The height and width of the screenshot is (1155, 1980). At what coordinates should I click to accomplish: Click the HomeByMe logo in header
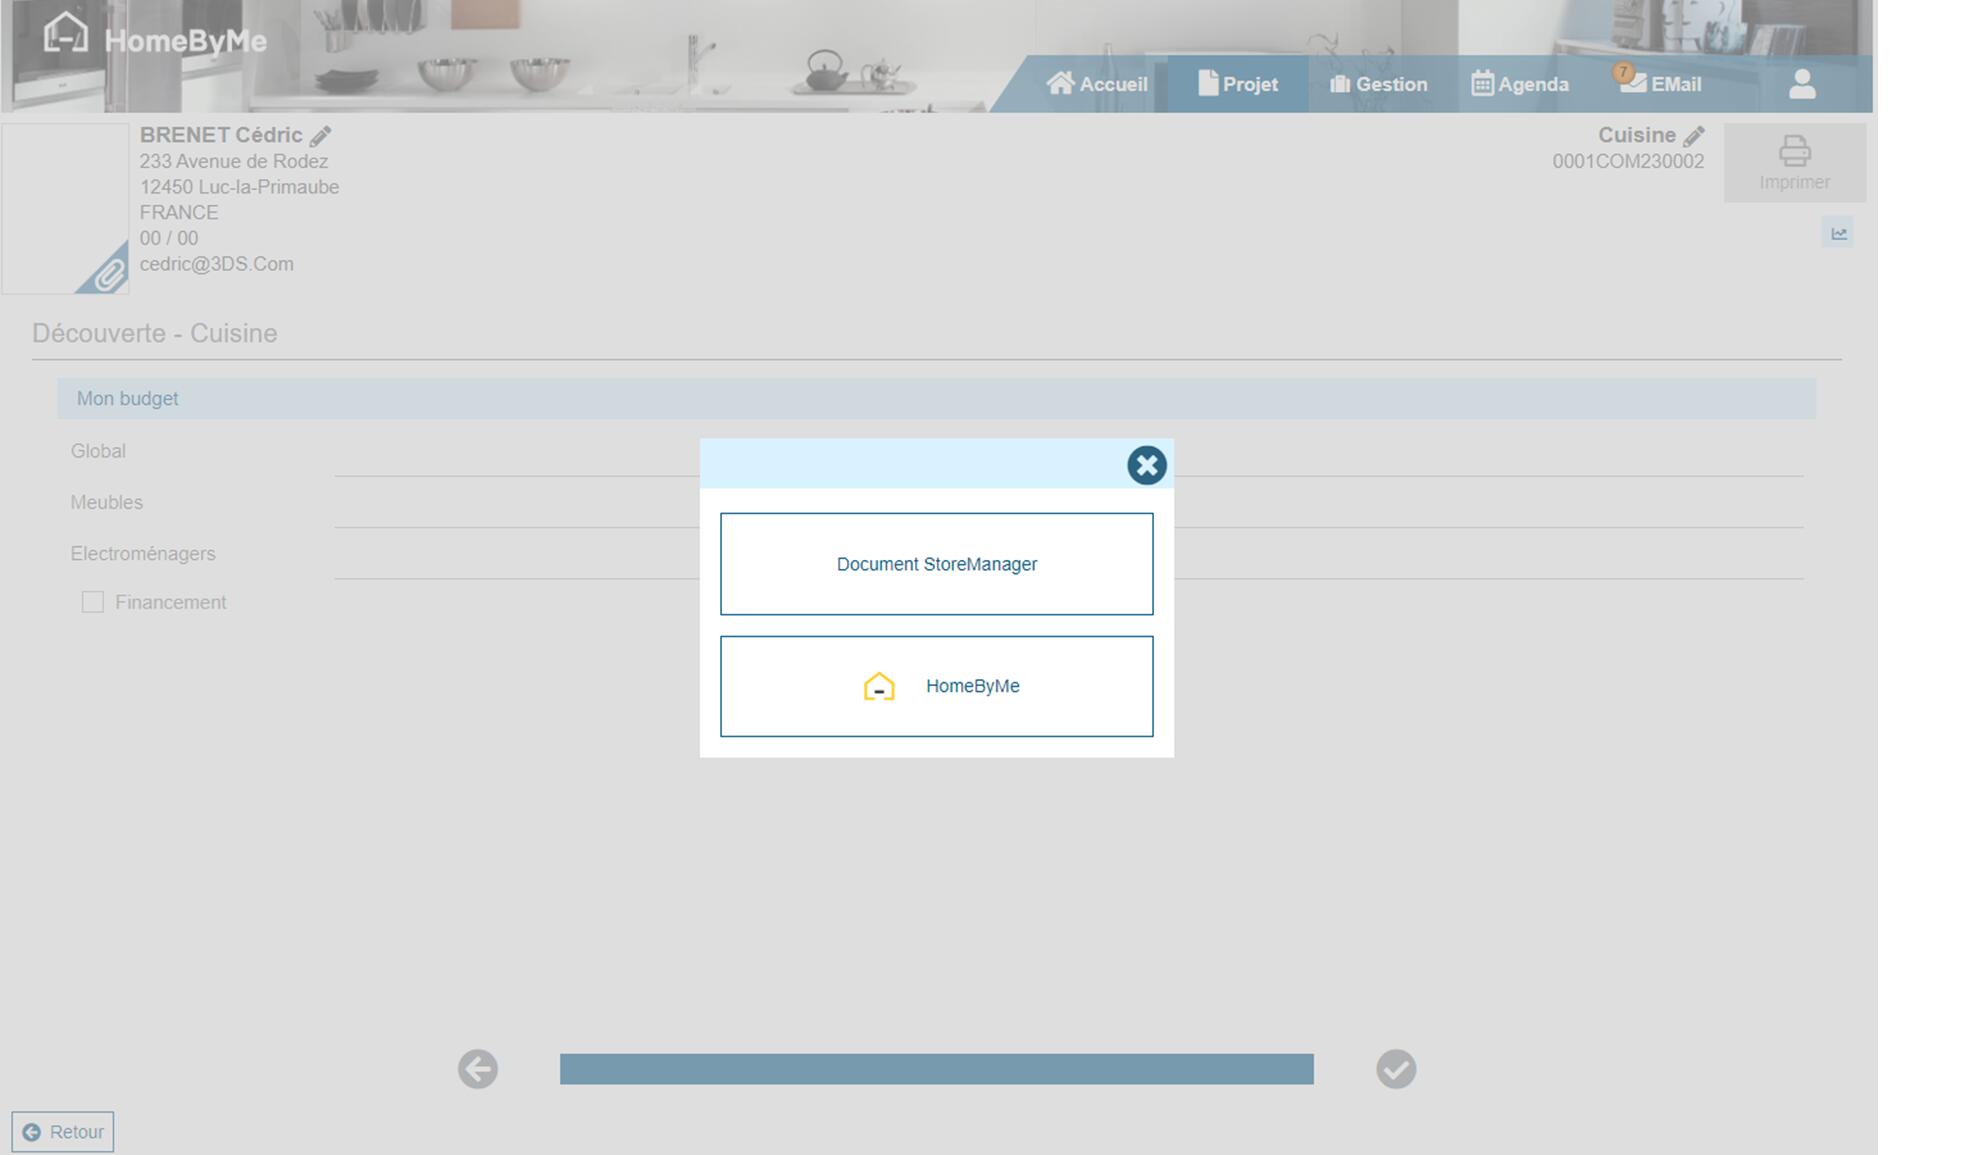(155, 37)
